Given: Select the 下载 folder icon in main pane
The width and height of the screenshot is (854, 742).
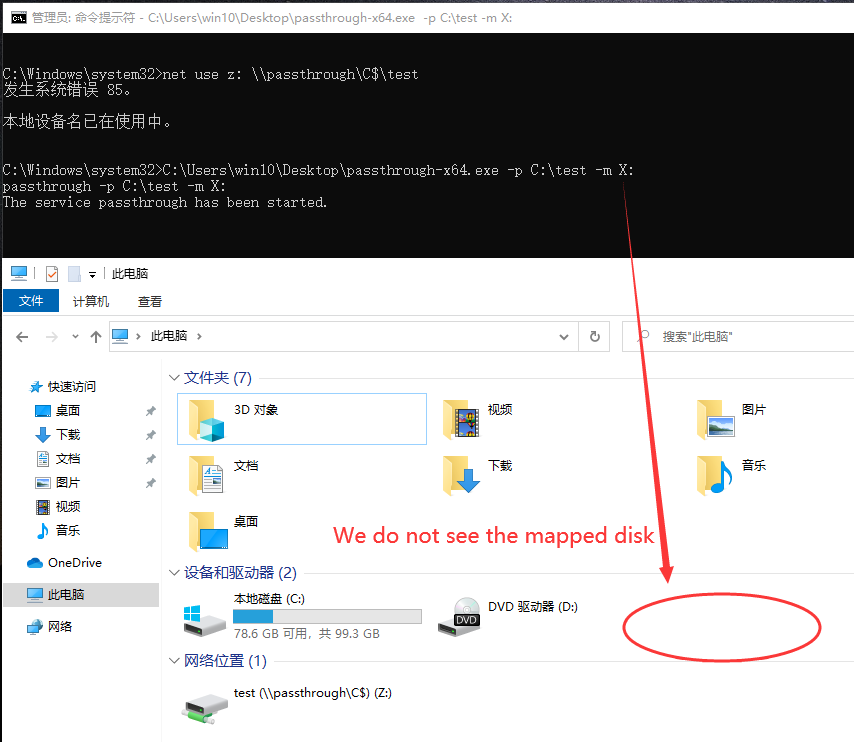Looking at the screenshot, I should 461,475.
